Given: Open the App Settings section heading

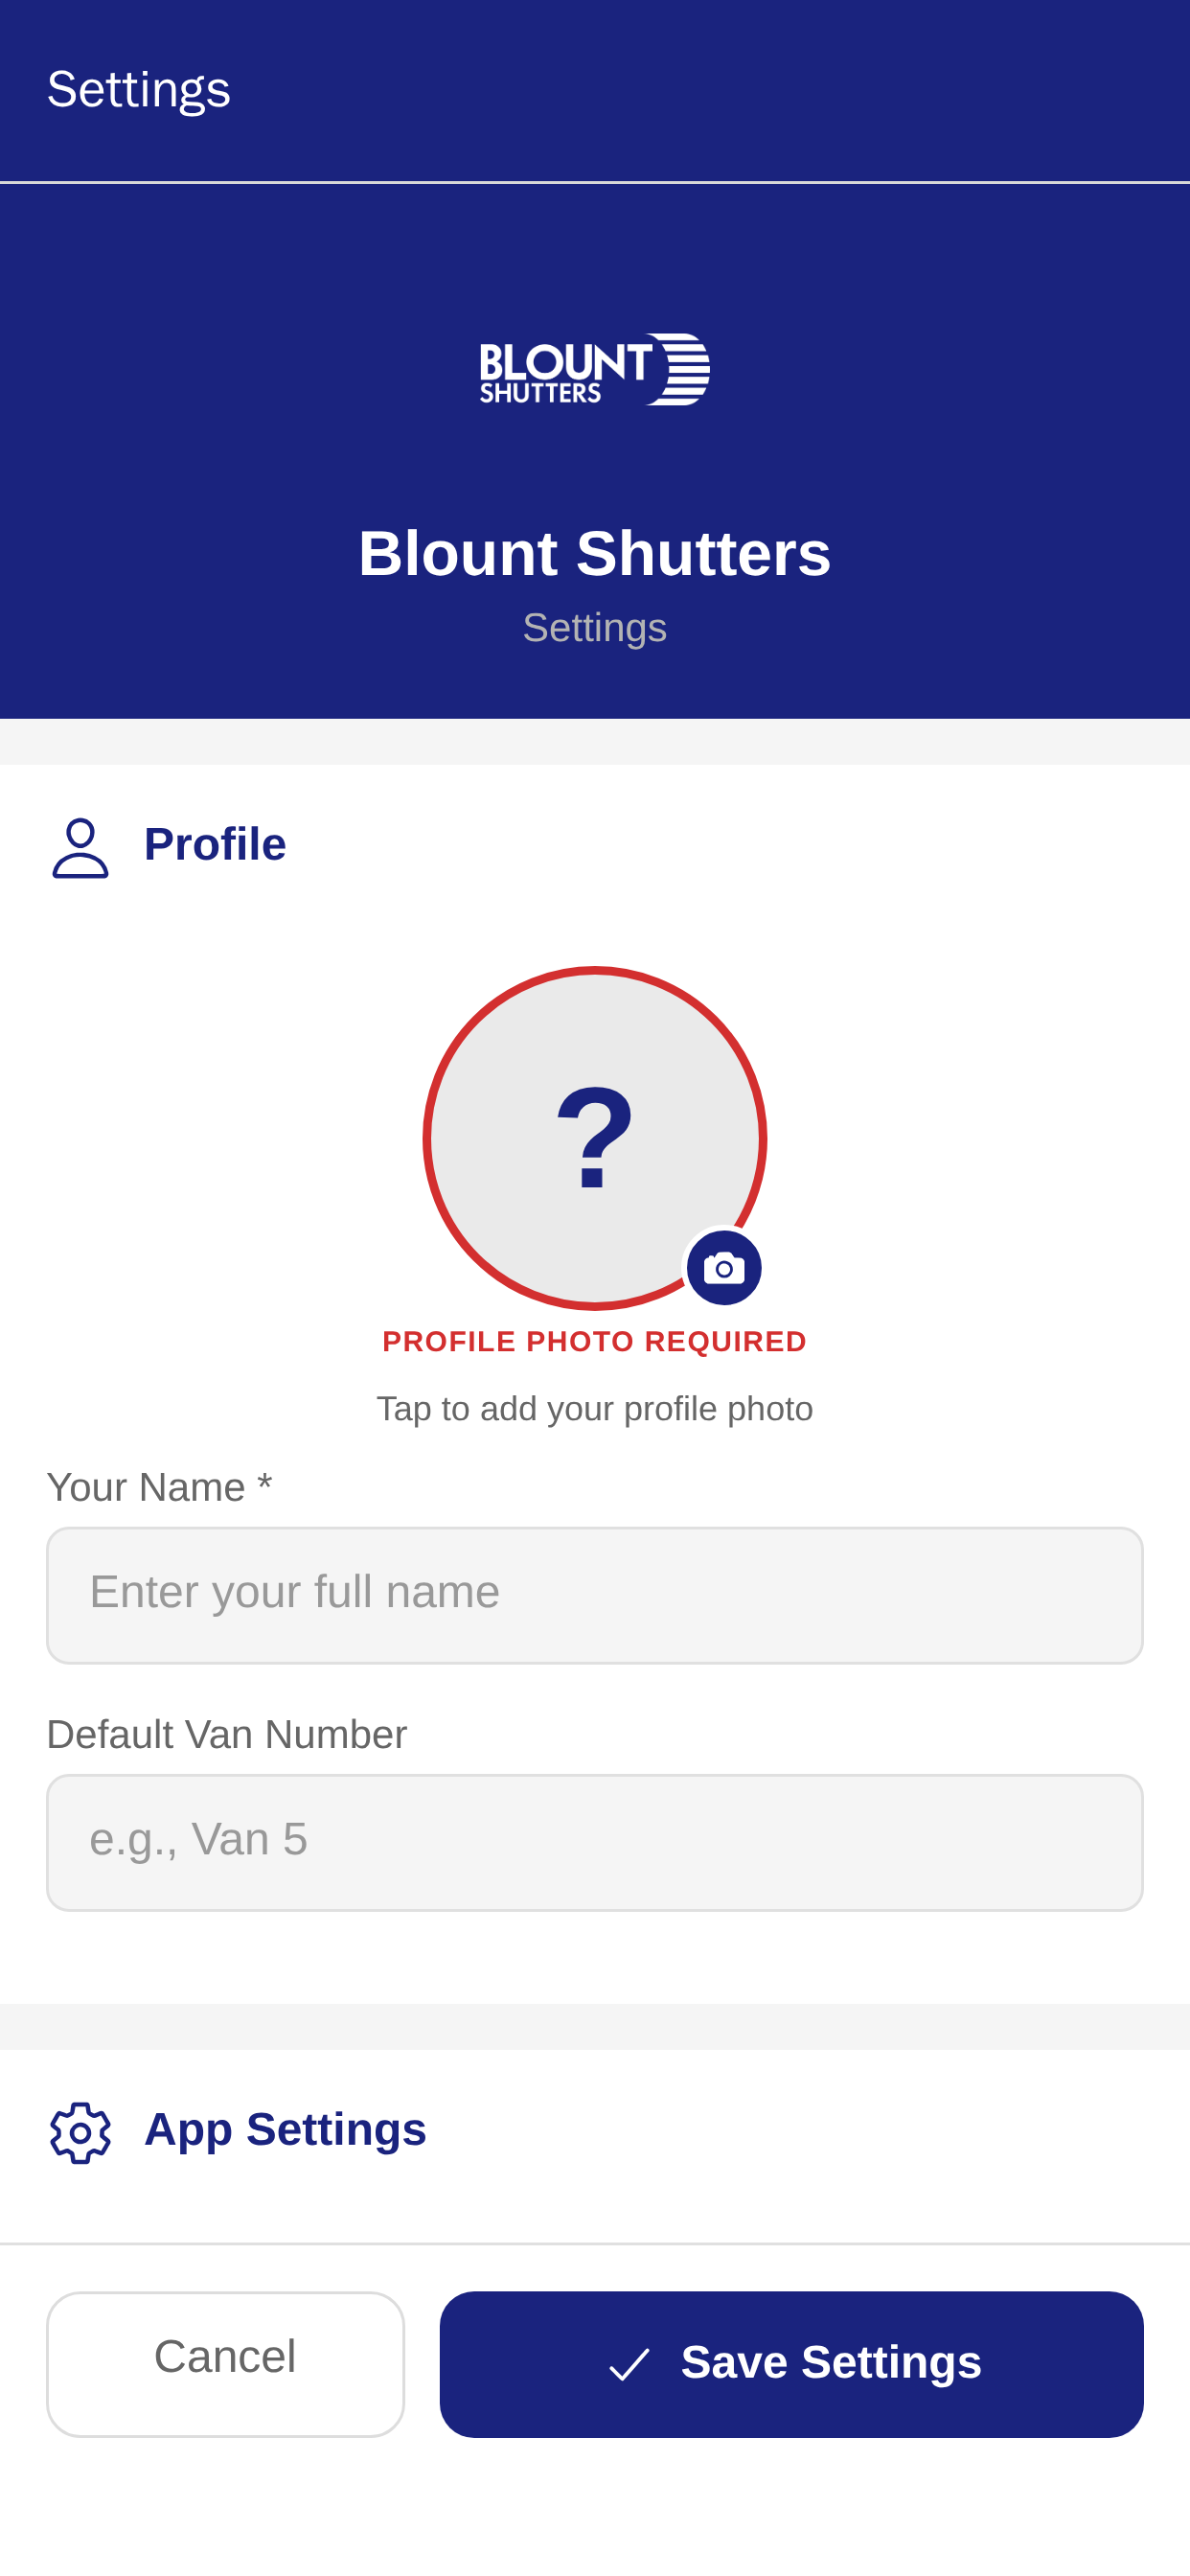Looking at the screenshot, I should point(285,2130).
